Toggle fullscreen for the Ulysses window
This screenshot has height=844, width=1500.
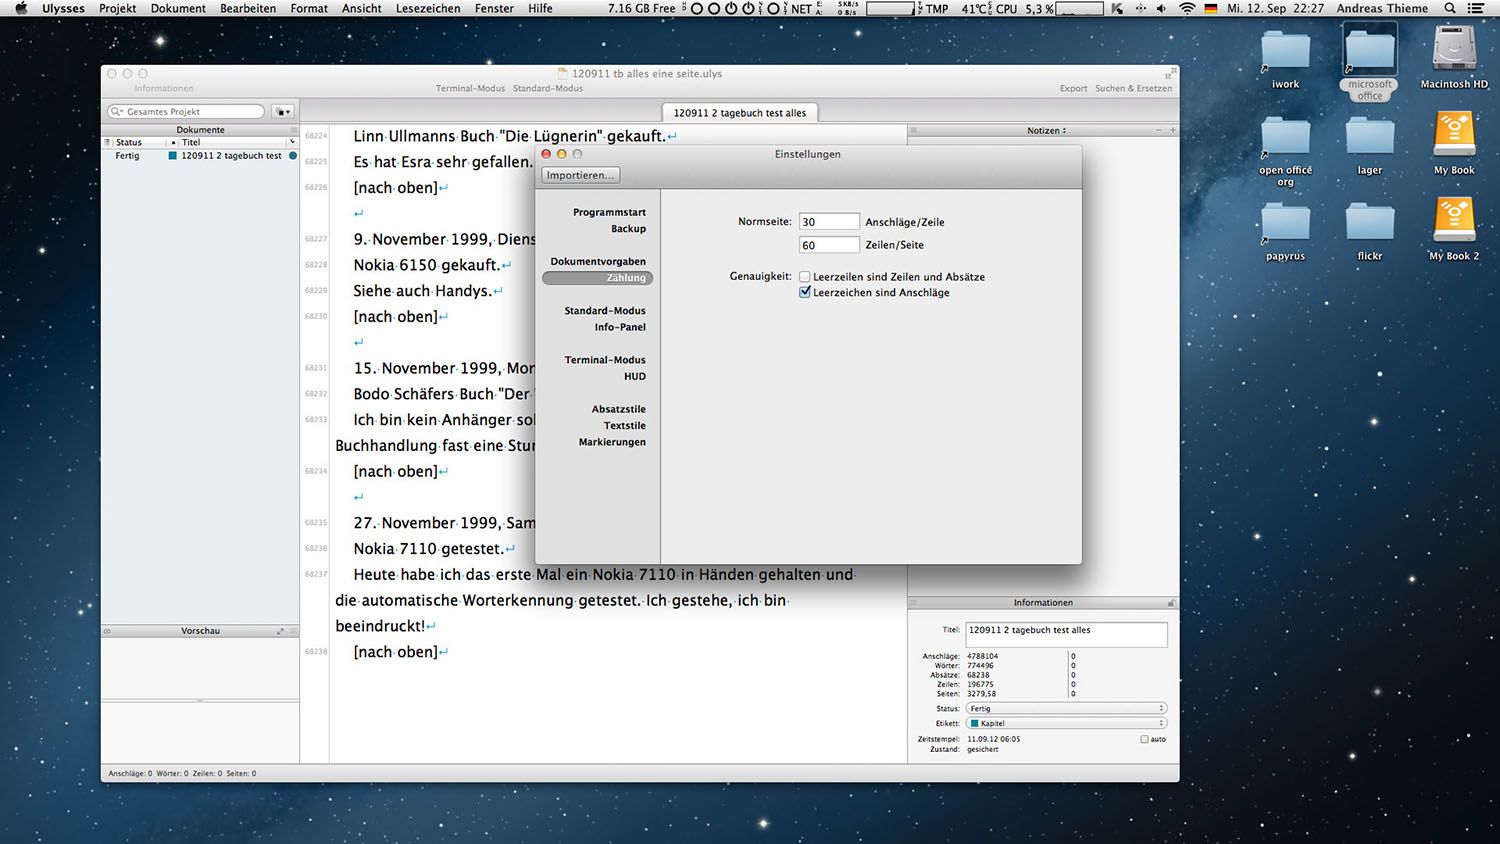pos(1169,74)
